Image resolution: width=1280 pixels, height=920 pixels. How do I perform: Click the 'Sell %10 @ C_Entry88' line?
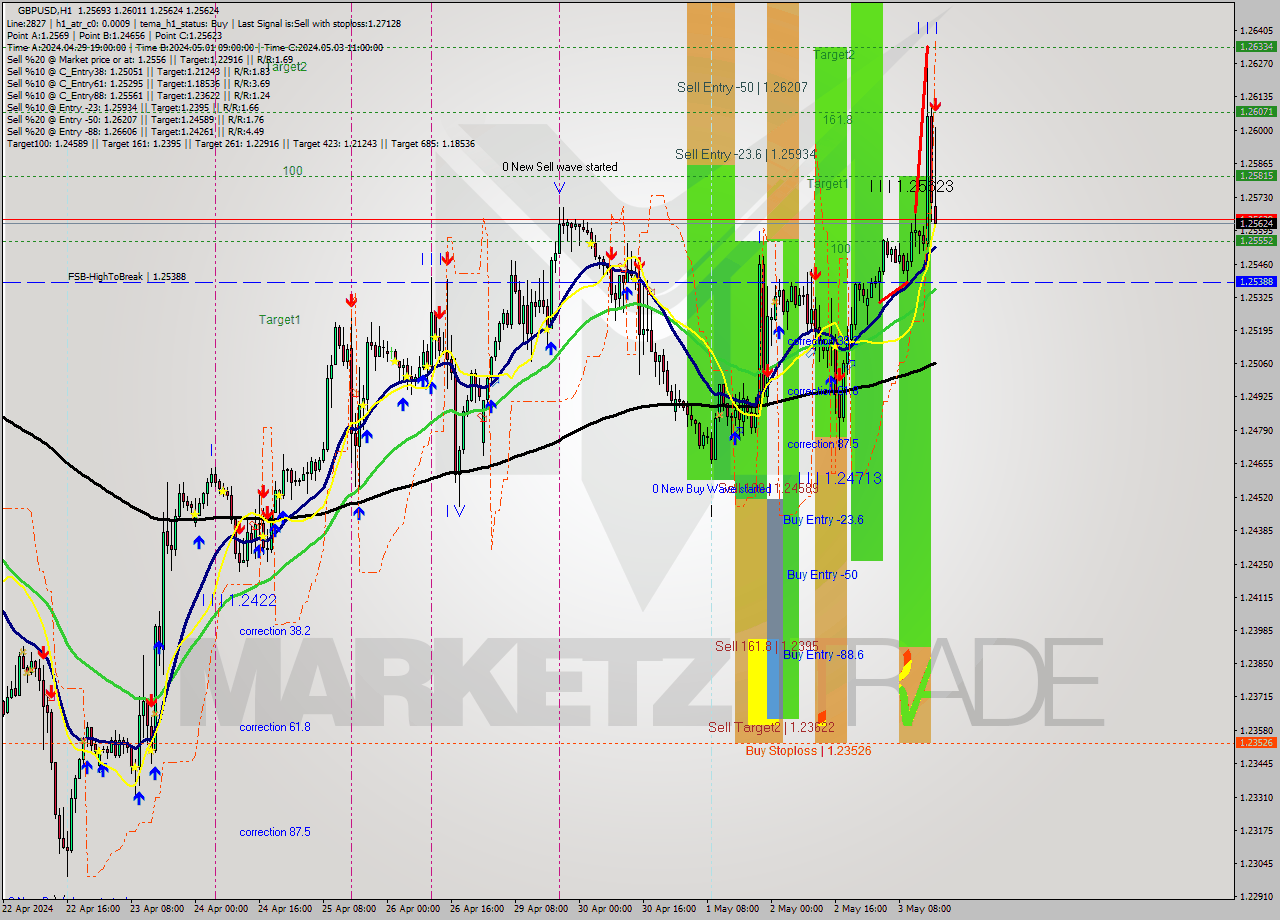(x=138, y=95)
